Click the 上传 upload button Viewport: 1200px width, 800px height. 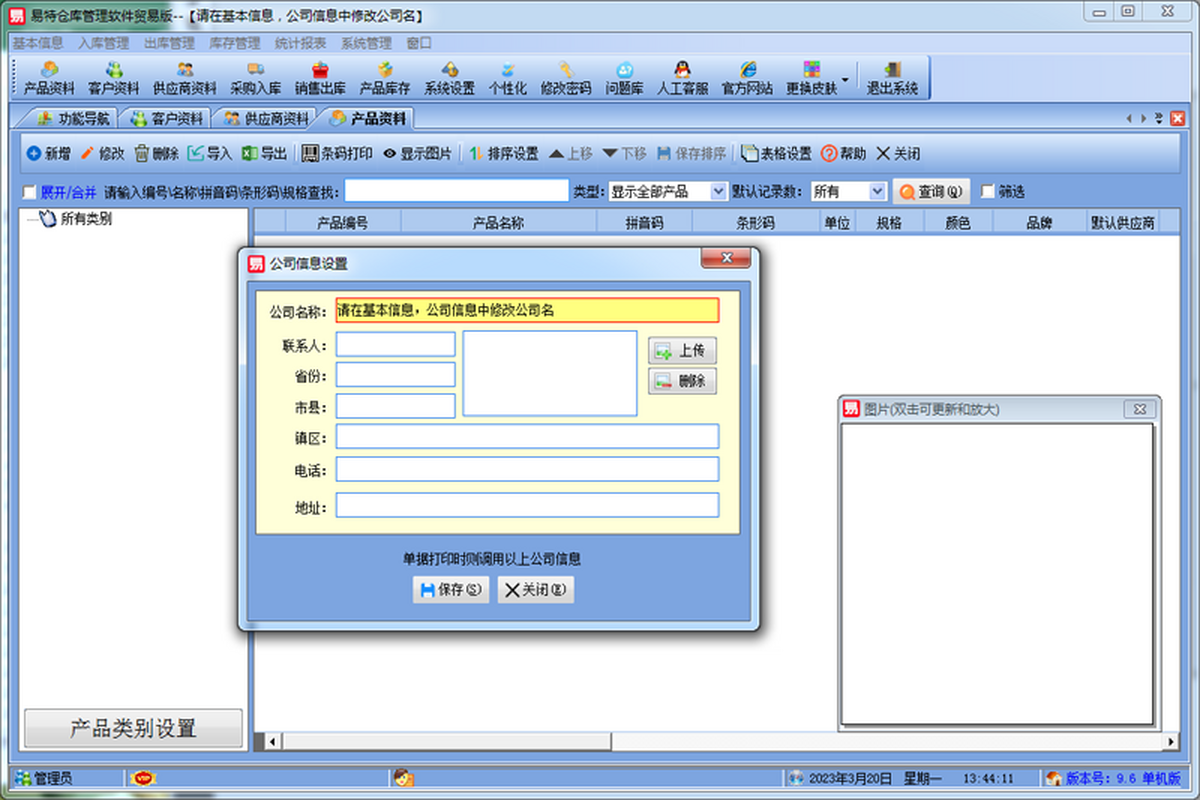point(683,351)
